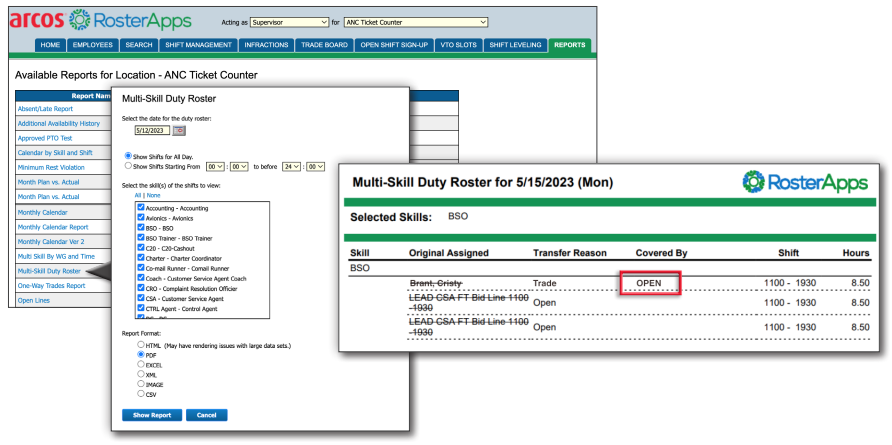The width and height of the screenshot is (892, 445).
Task: Uncheck BSO - BSO skill
Action: 141,228
